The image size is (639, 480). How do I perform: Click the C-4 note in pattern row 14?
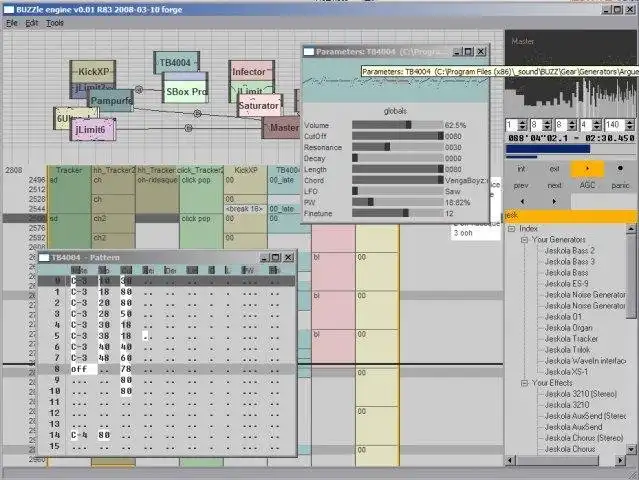click(x=79, y=435)
